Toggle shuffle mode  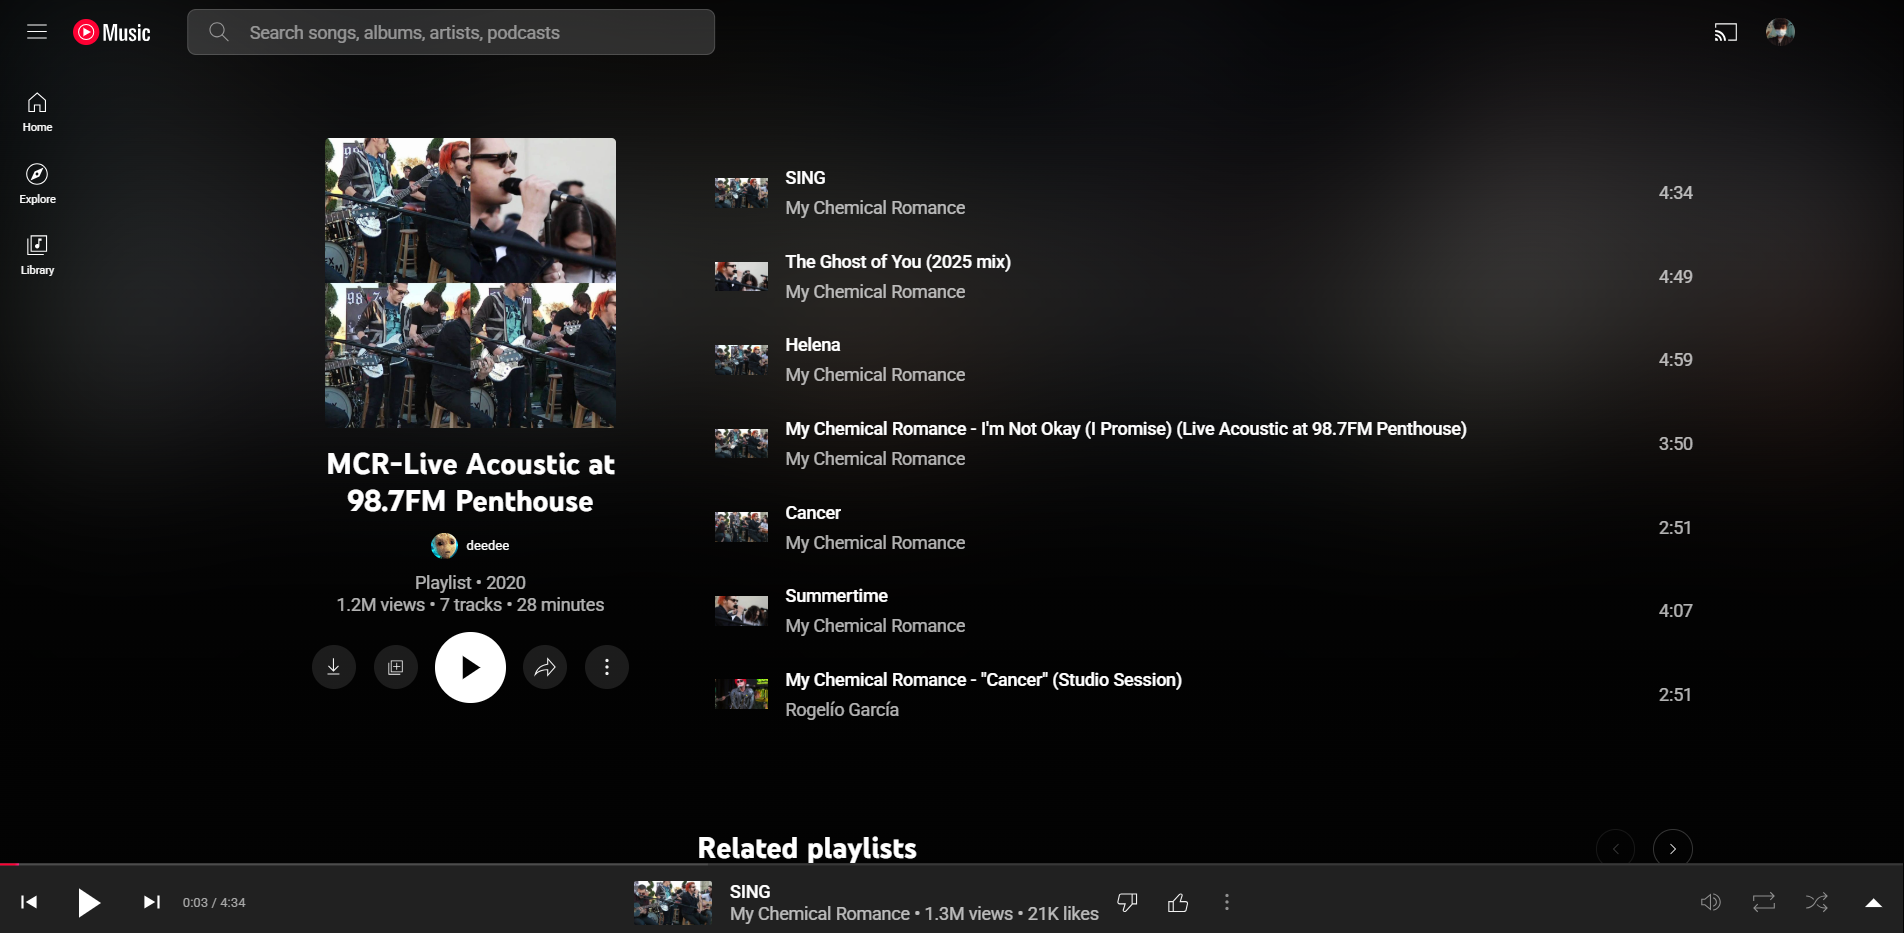coord(1817,902)
